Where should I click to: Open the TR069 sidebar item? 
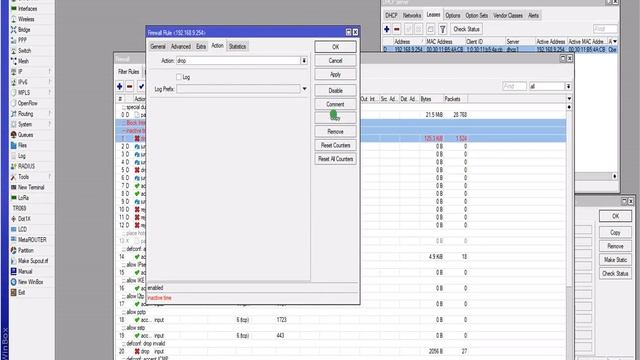coord(19,208)
